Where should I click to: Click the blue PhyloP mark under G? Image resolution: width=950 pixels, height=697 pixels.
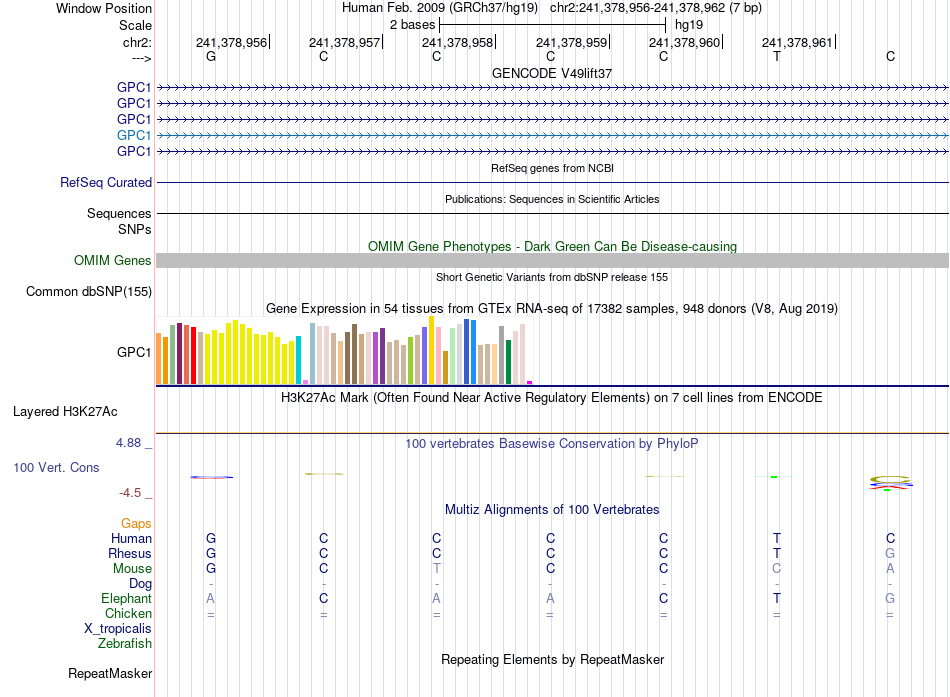point(211,478)
